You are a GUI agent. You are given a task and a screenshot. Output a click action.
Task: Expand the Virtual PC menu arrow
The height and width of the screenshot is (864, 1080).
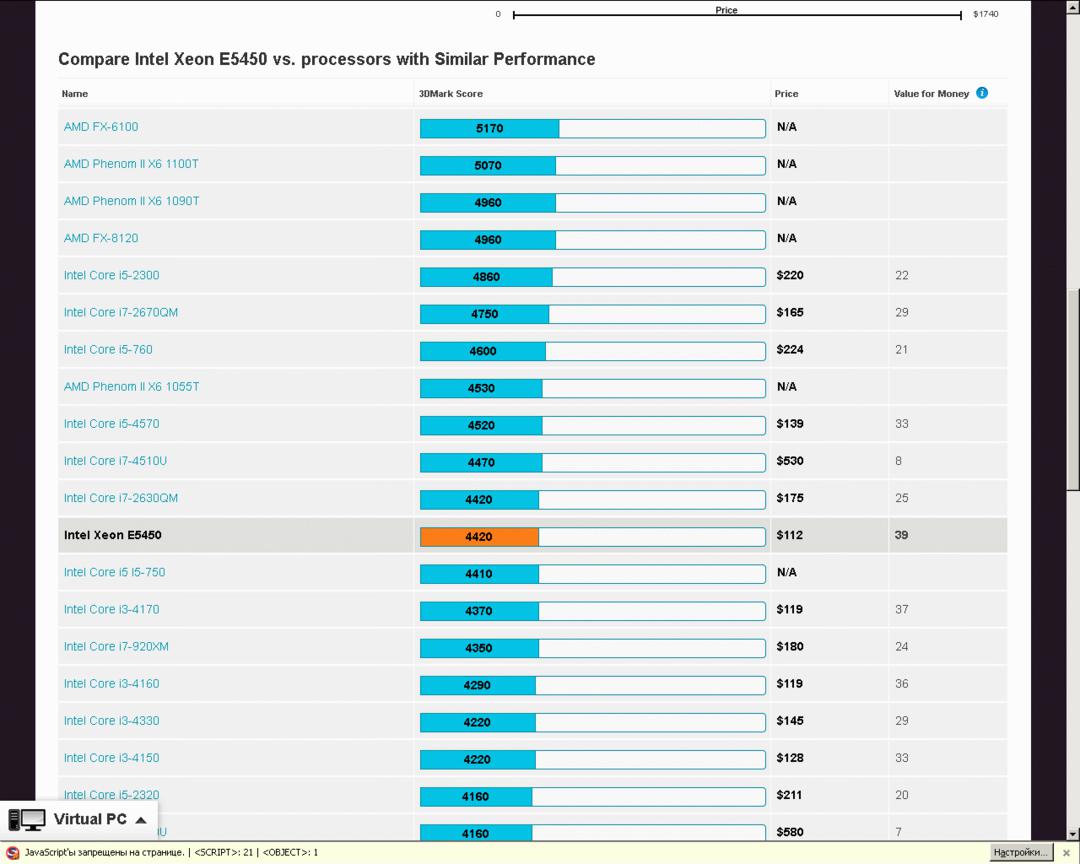141,820
